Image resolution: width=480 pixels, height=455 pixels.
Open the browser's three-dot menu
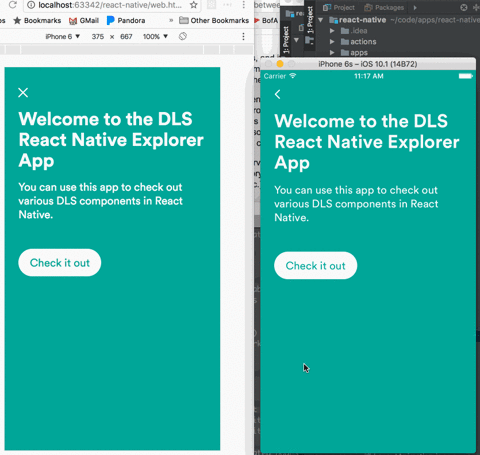pyautogui.click(x=244, y=5)
